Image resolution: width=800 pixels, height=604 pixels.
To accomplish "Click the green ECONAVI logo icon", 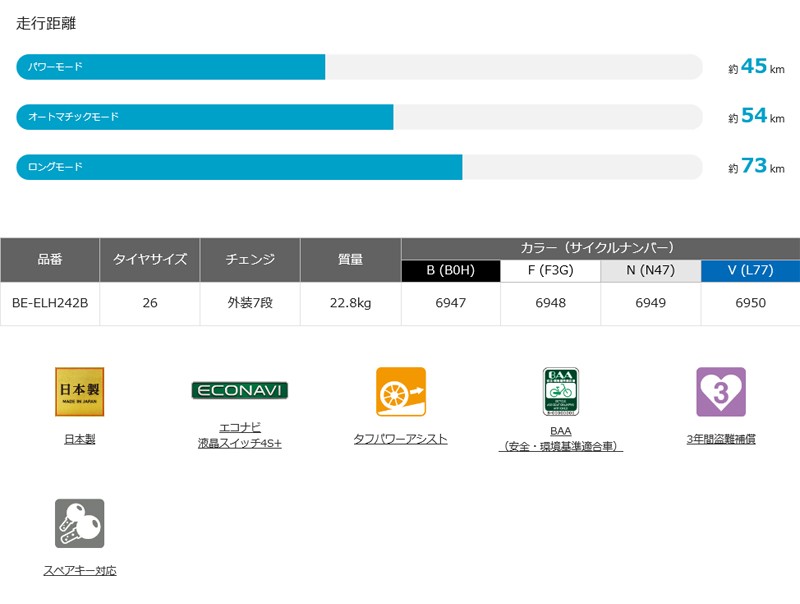I will tap(239, 390).
